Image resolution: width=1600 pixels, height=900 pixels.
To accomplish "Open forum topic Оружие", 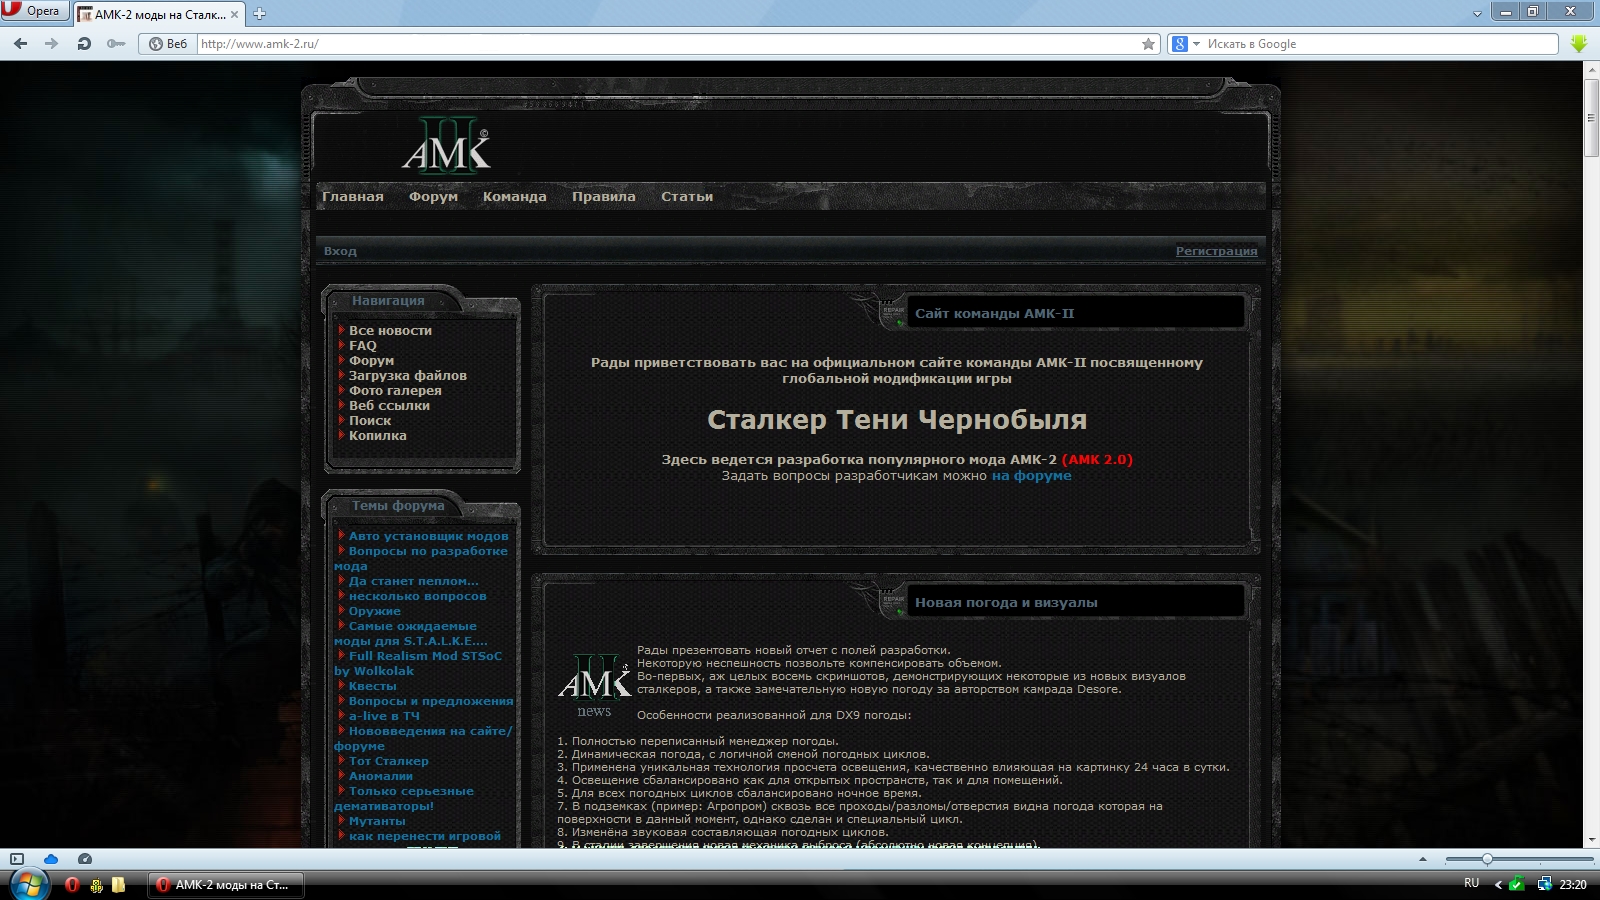I will [x=374, y=611].
